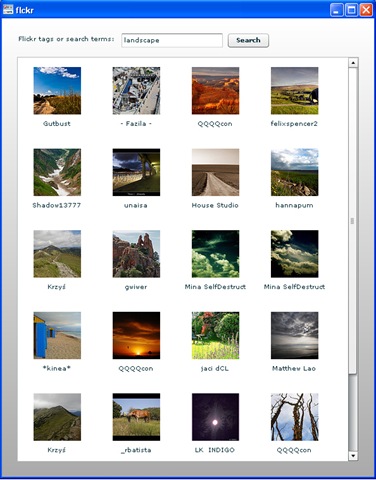Viewport: 376px width, 480px height.
Task: Select the hannapum cloudy meadow thumbnail
Action: tap(294, 172)
